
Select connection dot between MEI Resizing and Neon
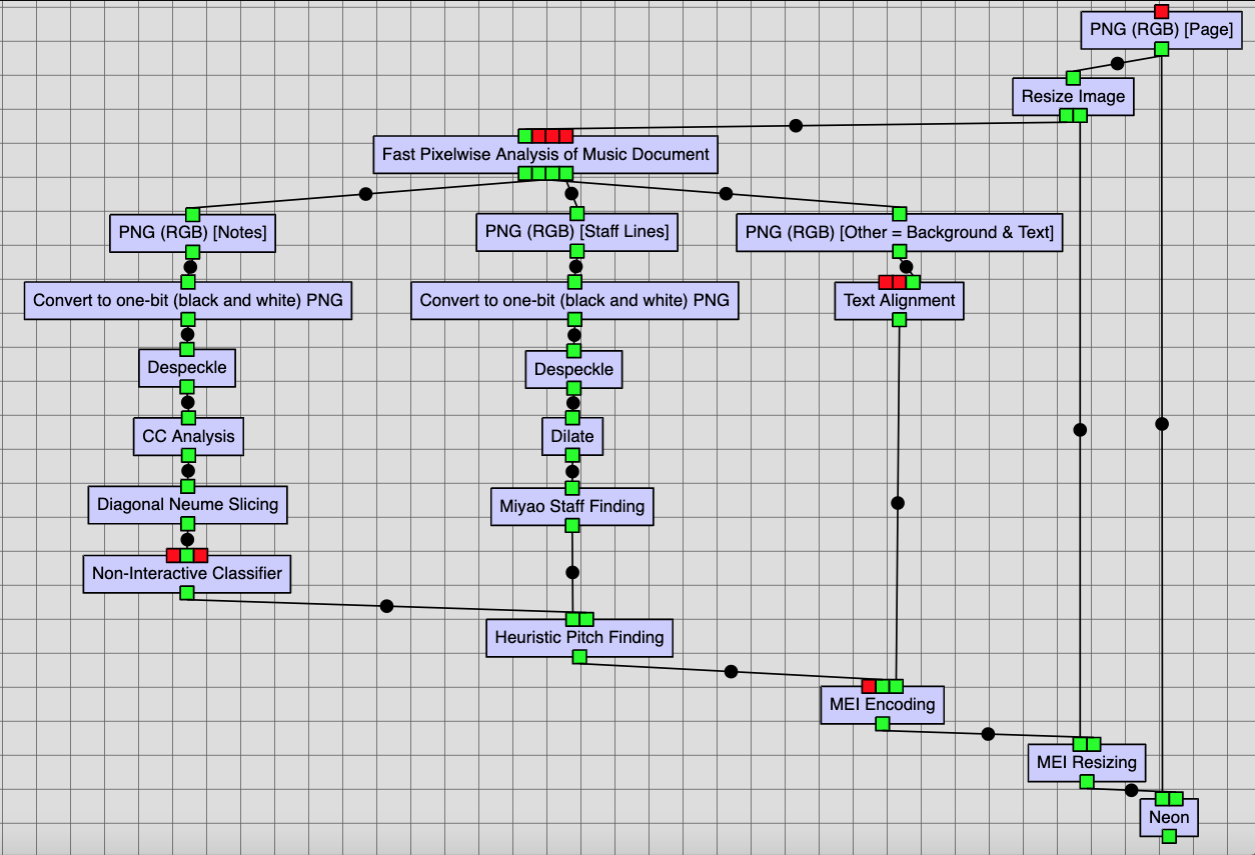(x=1132, y=790)
